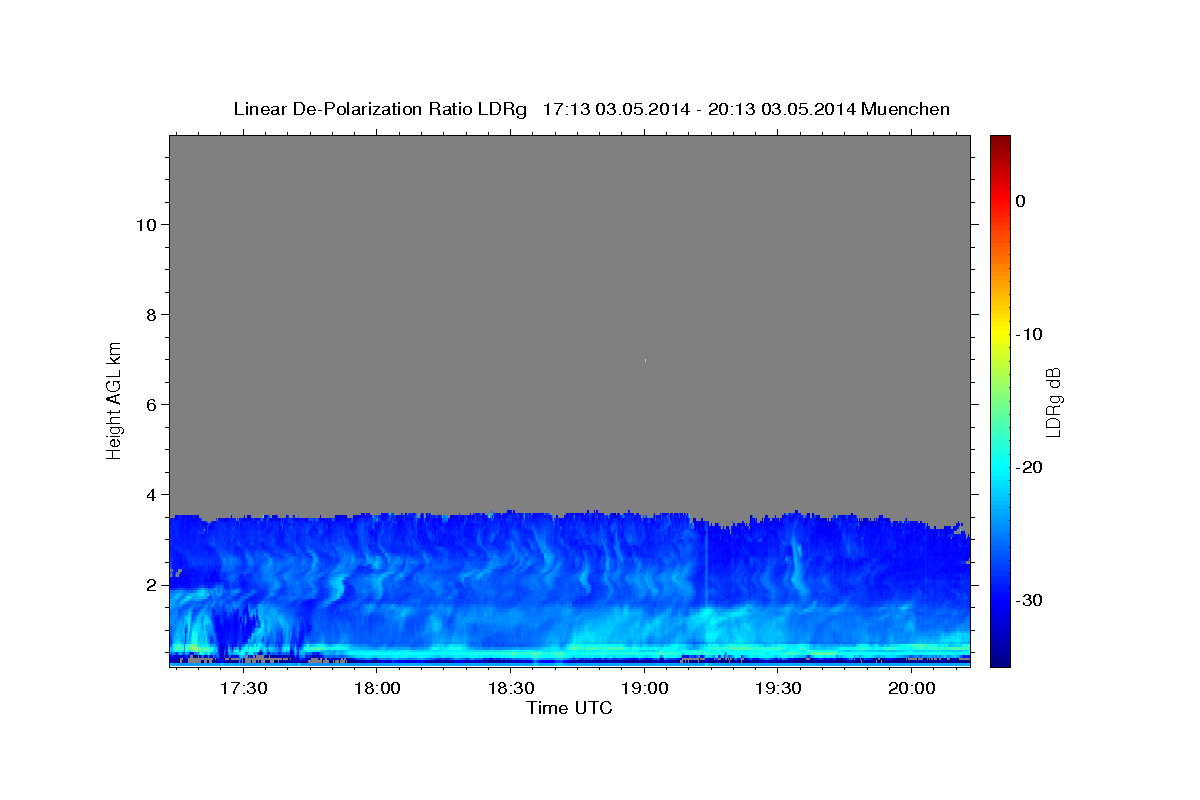Click the dark blue bottom of the colorbar

(x=1000, y=652)
